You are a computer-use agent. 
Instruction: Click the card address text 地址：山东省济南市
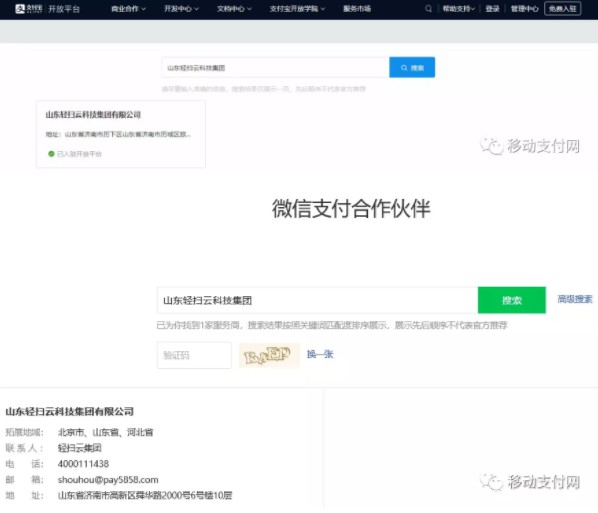point(118,134)
